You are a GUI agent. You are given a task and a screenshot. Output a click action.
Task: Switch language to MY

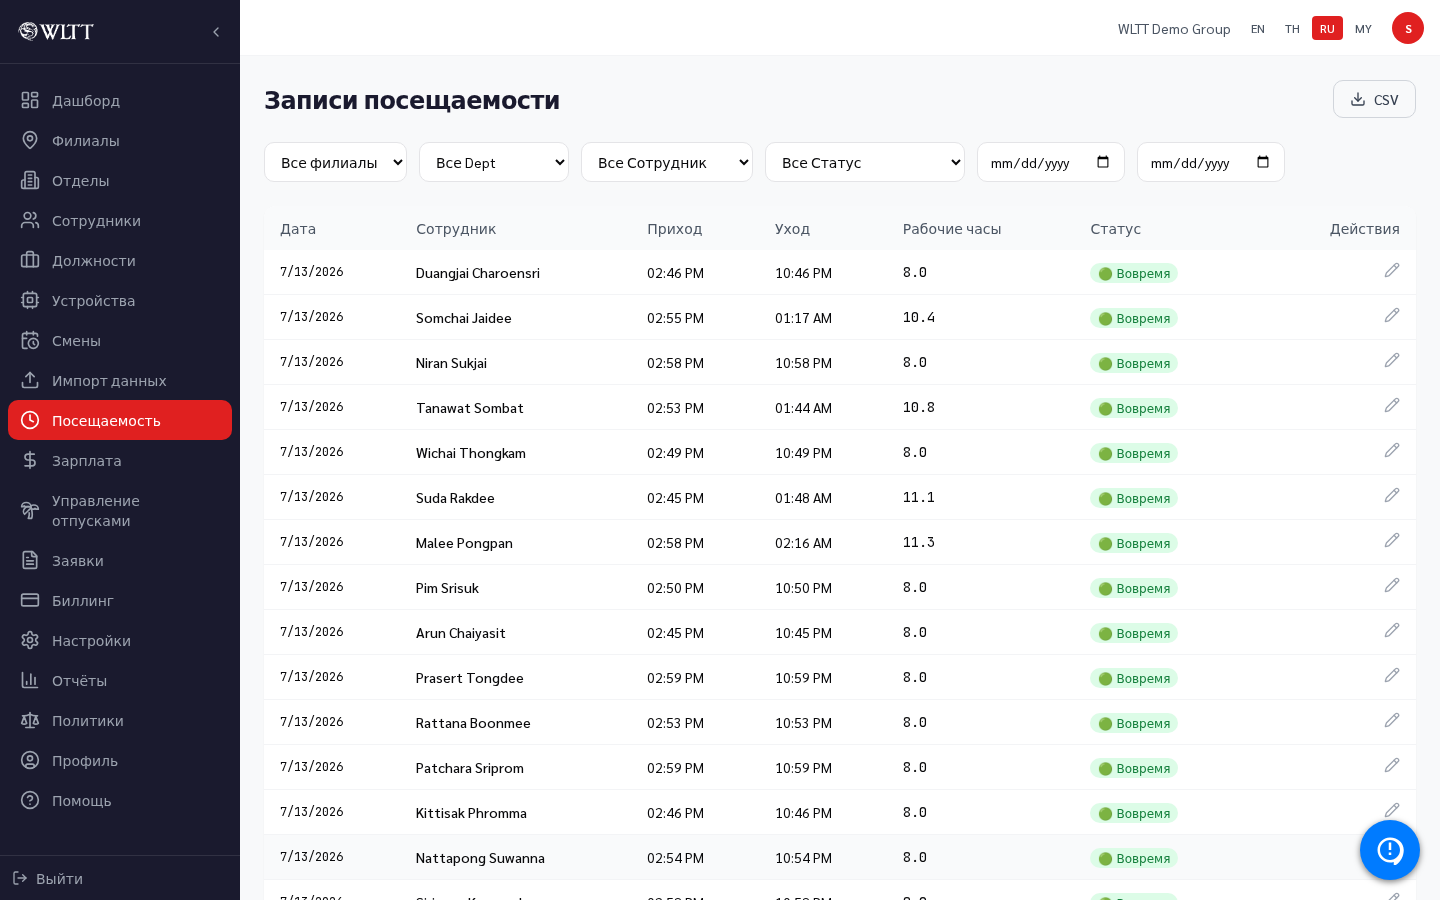pyautogui.click(x=1363, y=29)
